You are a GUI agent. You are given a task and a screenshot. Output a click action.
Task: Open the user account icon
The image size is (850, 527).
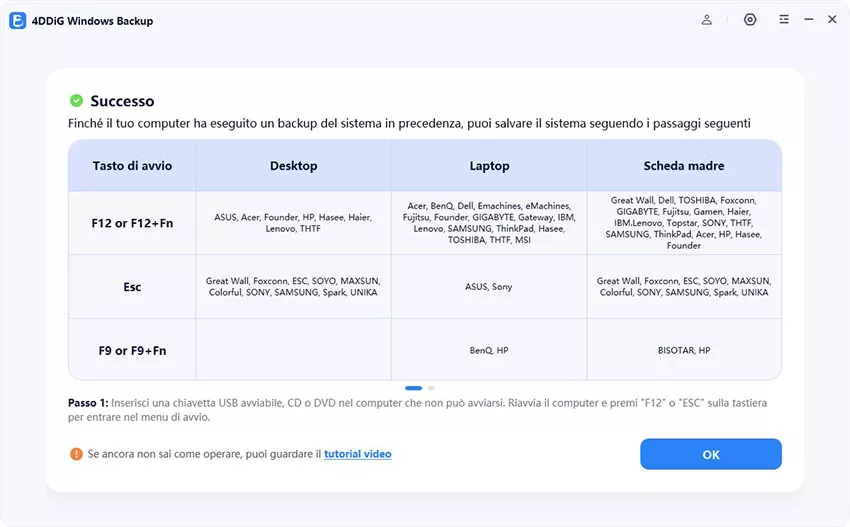coord(707,20)
